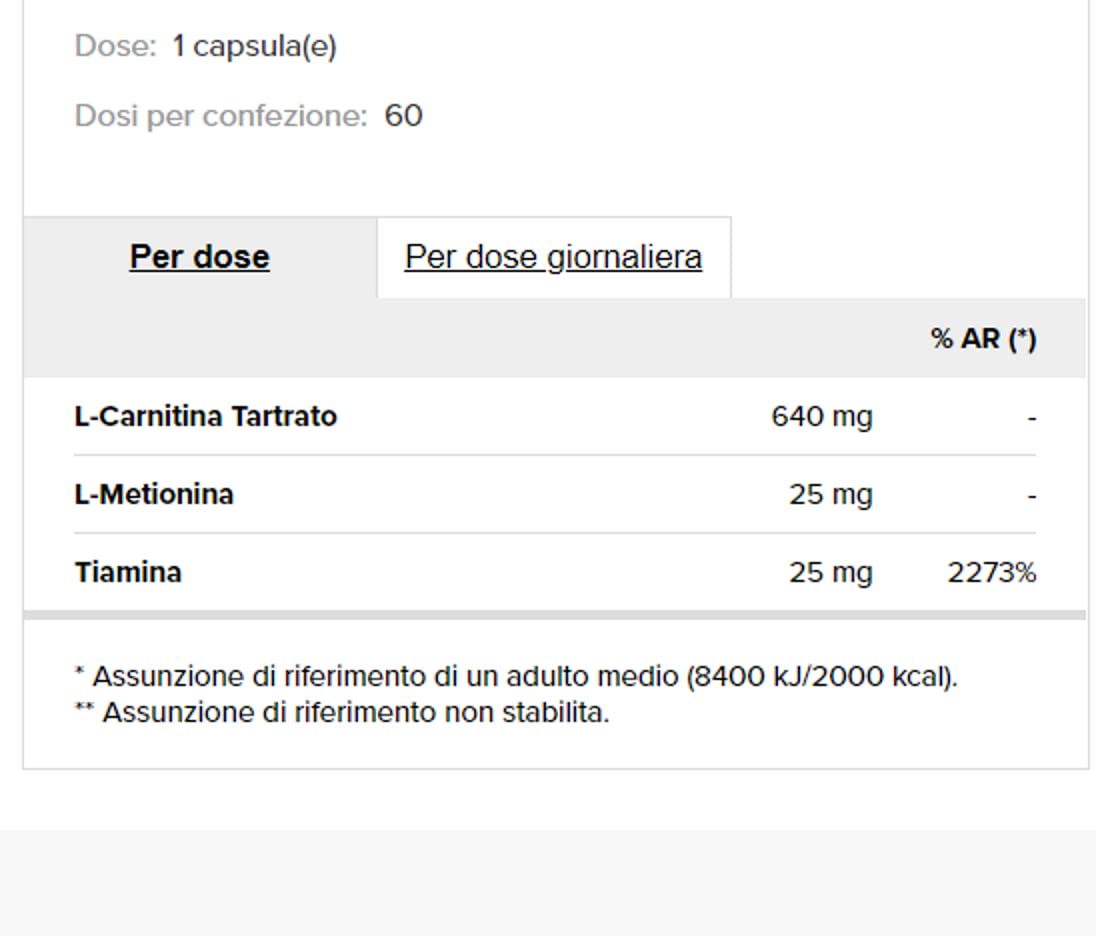The height and width of the screenshot is (936, 1096).
Task: Click the L-Metionina ingredient name
Action: (154, 495)
